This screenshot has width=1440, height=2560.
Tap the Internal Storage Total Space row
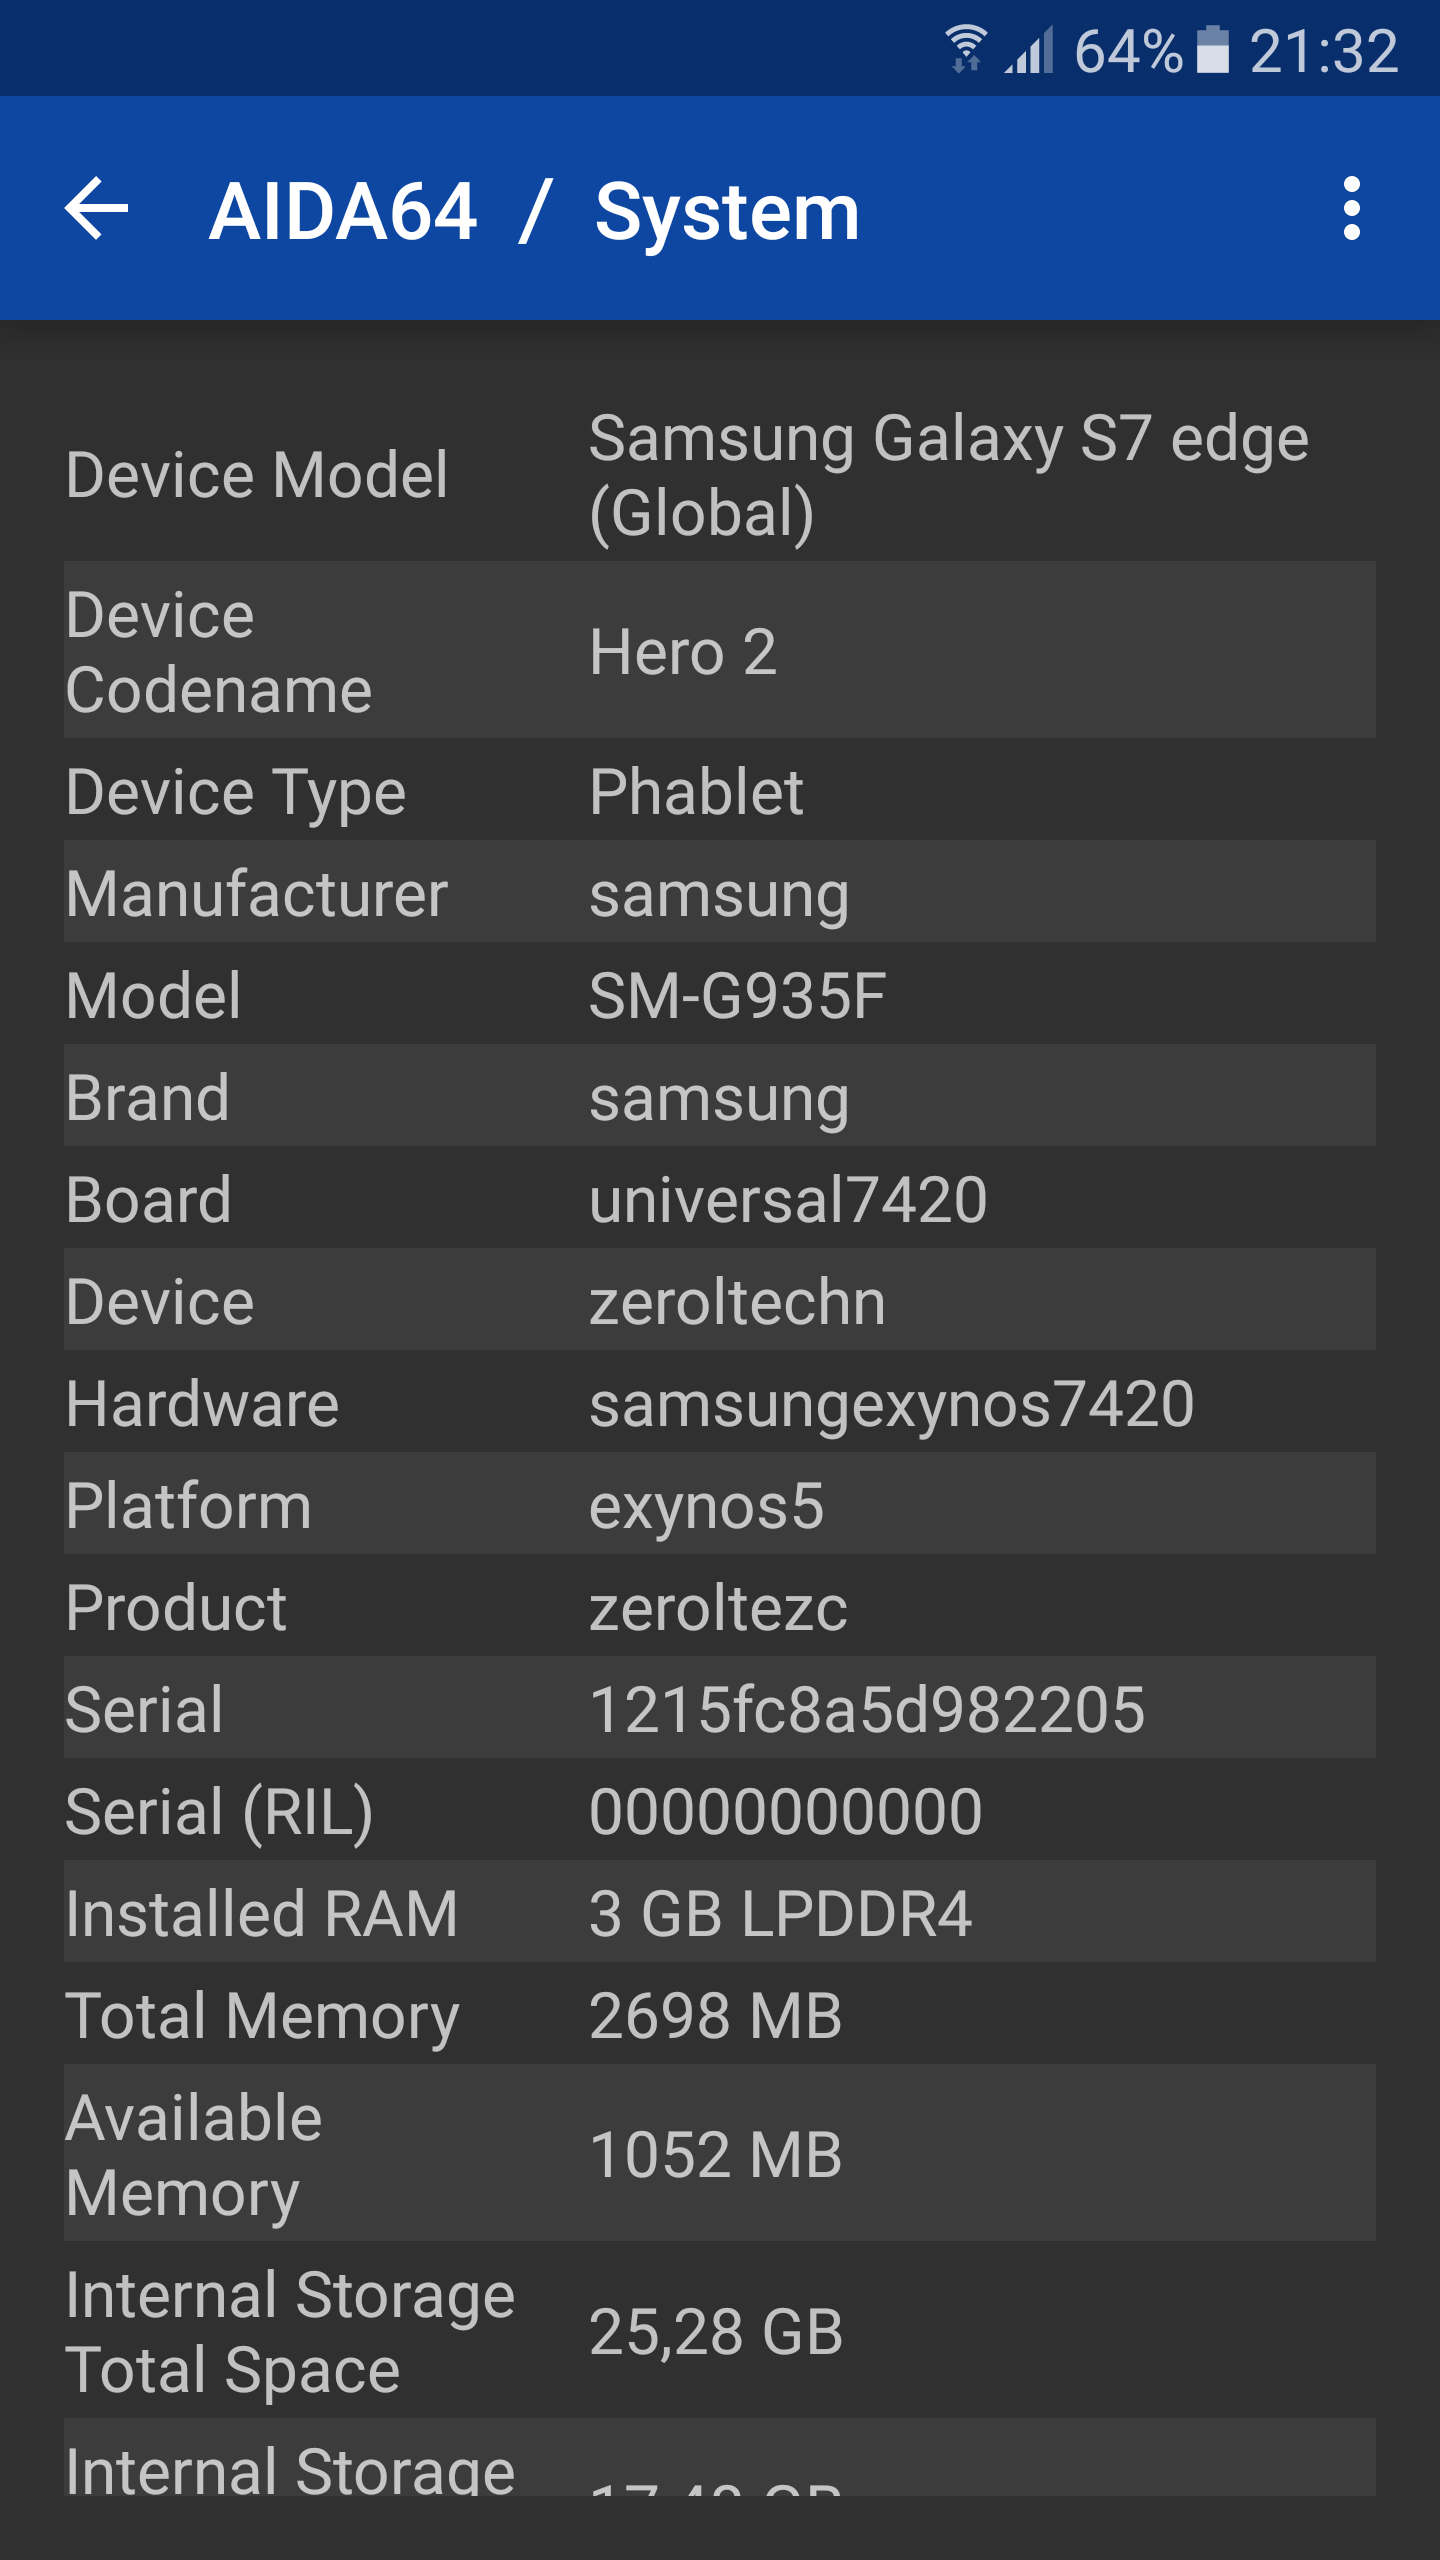(x=720, y=2332)
